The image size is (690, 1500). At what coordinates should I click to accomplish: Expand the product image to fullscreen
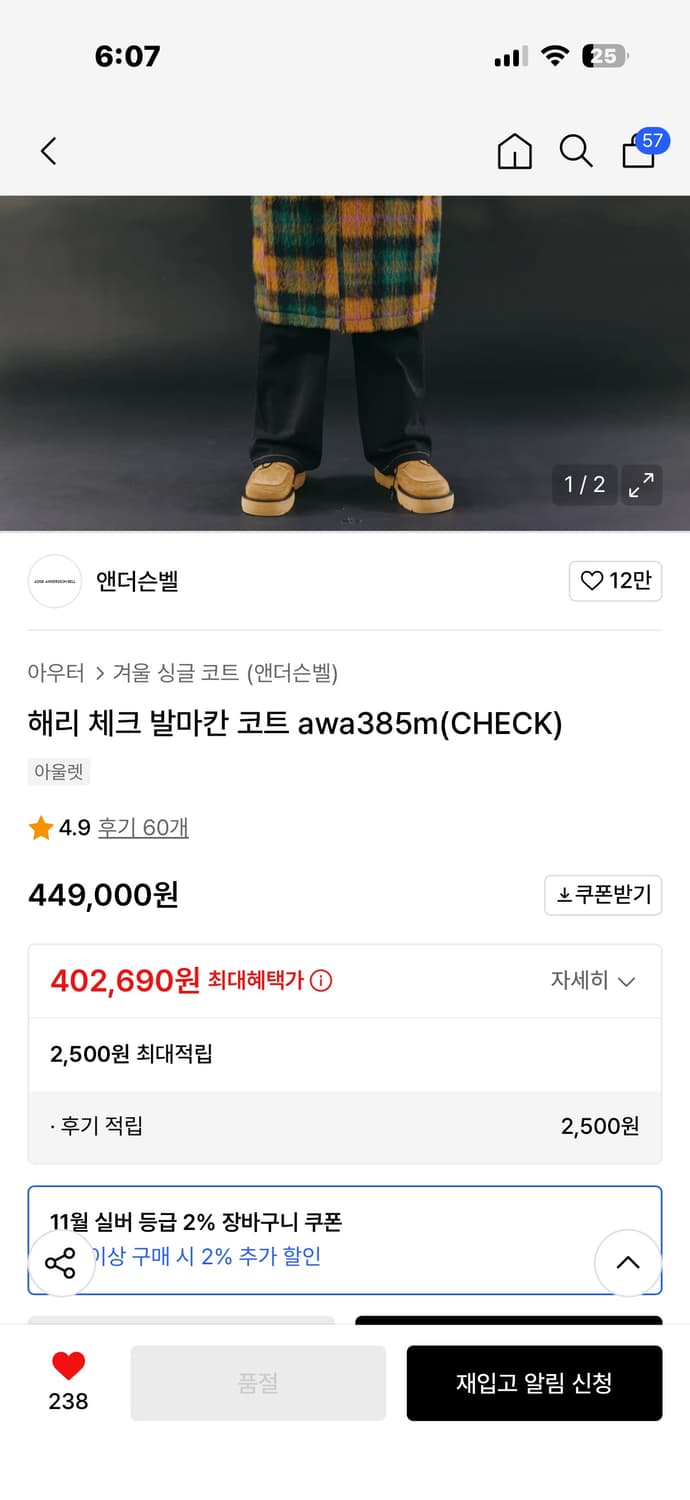(x=641, y=485)
